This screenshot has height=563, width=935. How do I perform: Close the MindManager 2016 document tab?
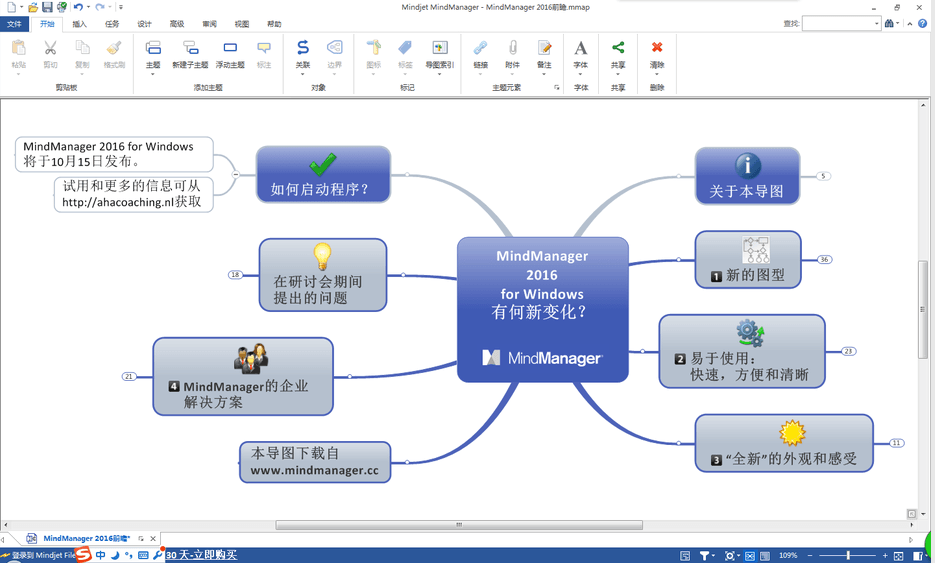153,538
